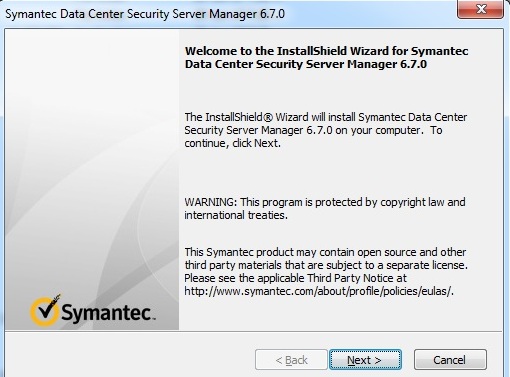Click the yellow Symantec checkmark logo icon
This screenshot has height=377, width=510.
tap(45, 311)
